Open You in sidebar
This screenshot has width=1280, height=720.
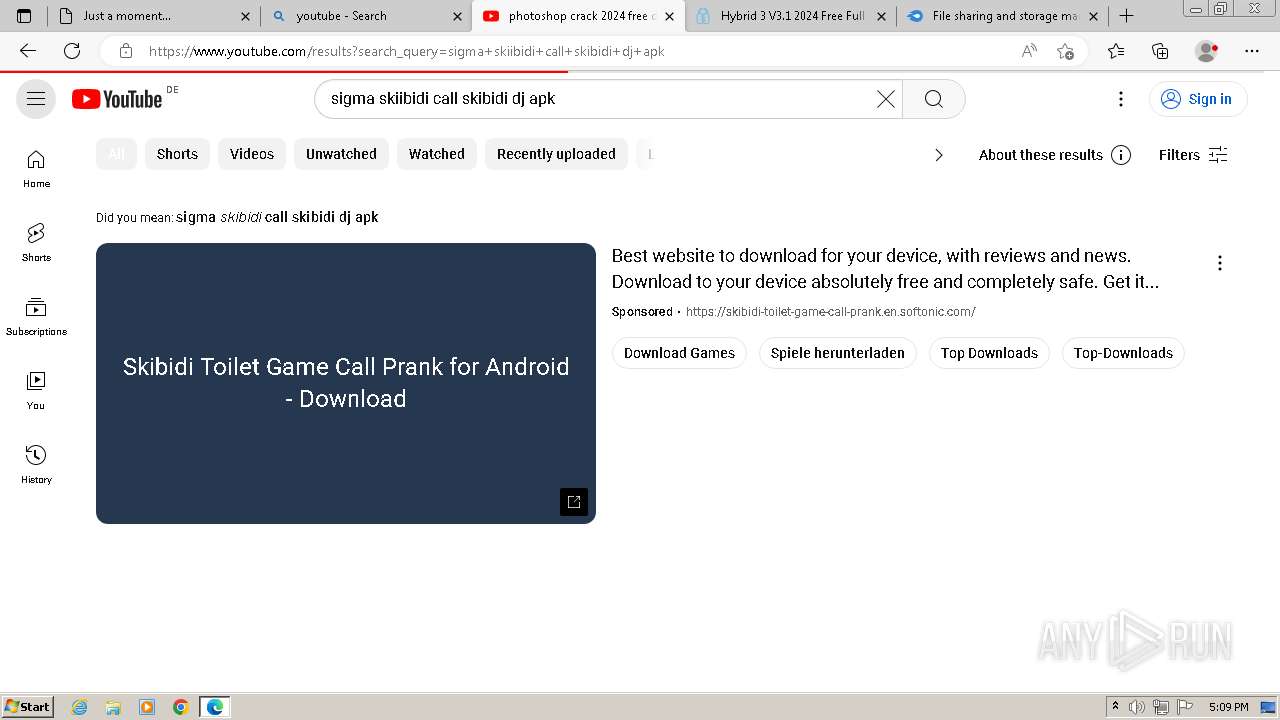click(36, 391)
